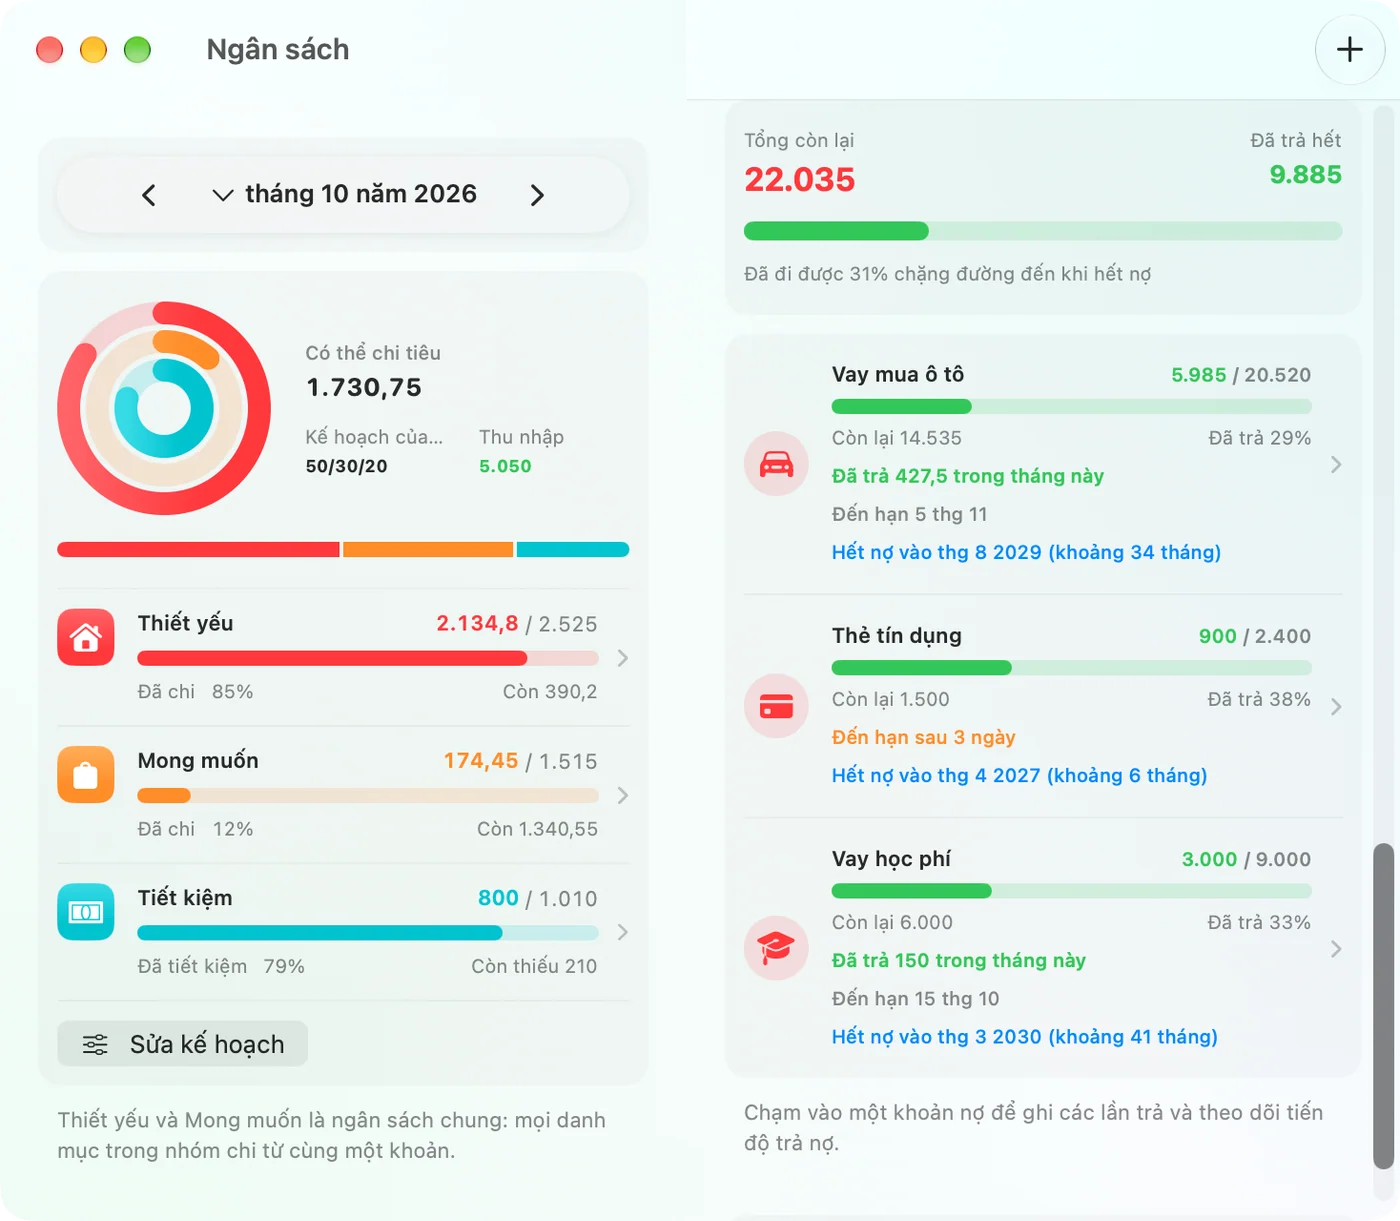Expand the Tiết kiệm row chevron
The height and width of the screenshot is (1221, 1400).
pos(623,932)
